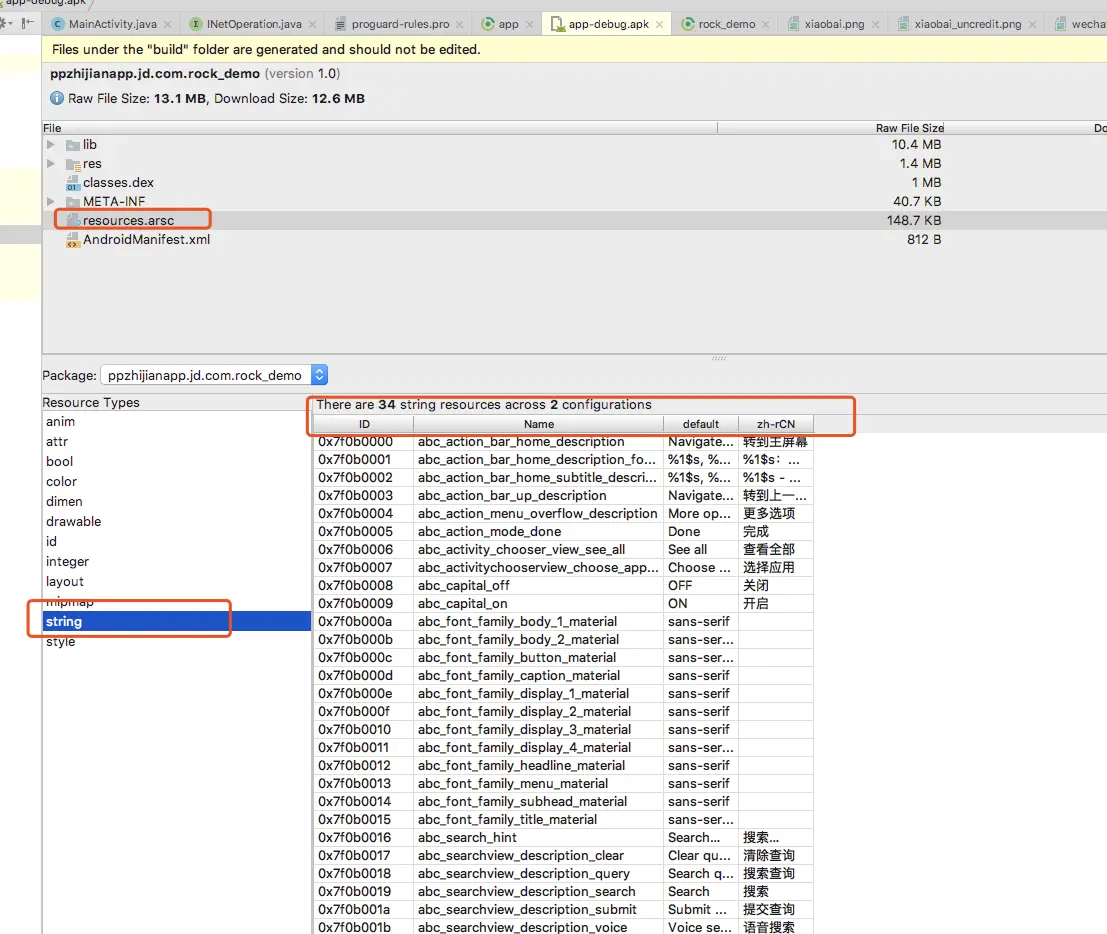Select the attr resource type
The height and width of the screenshot is (934, 1107).
[176, 441]
